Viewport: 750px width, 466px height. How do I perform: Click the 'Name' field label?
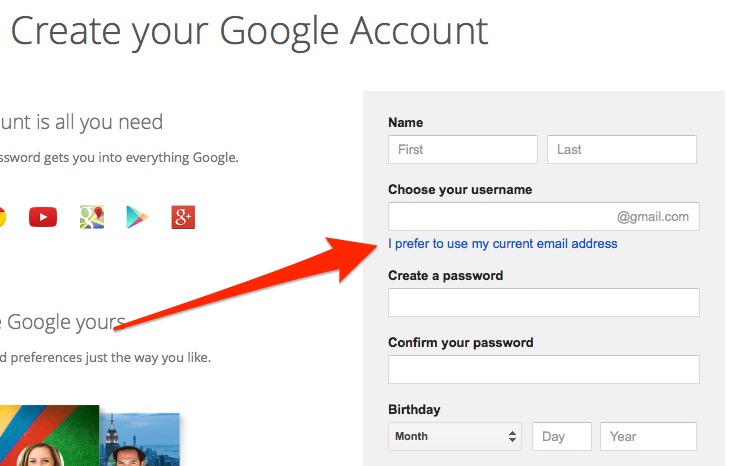click(405, 123)
